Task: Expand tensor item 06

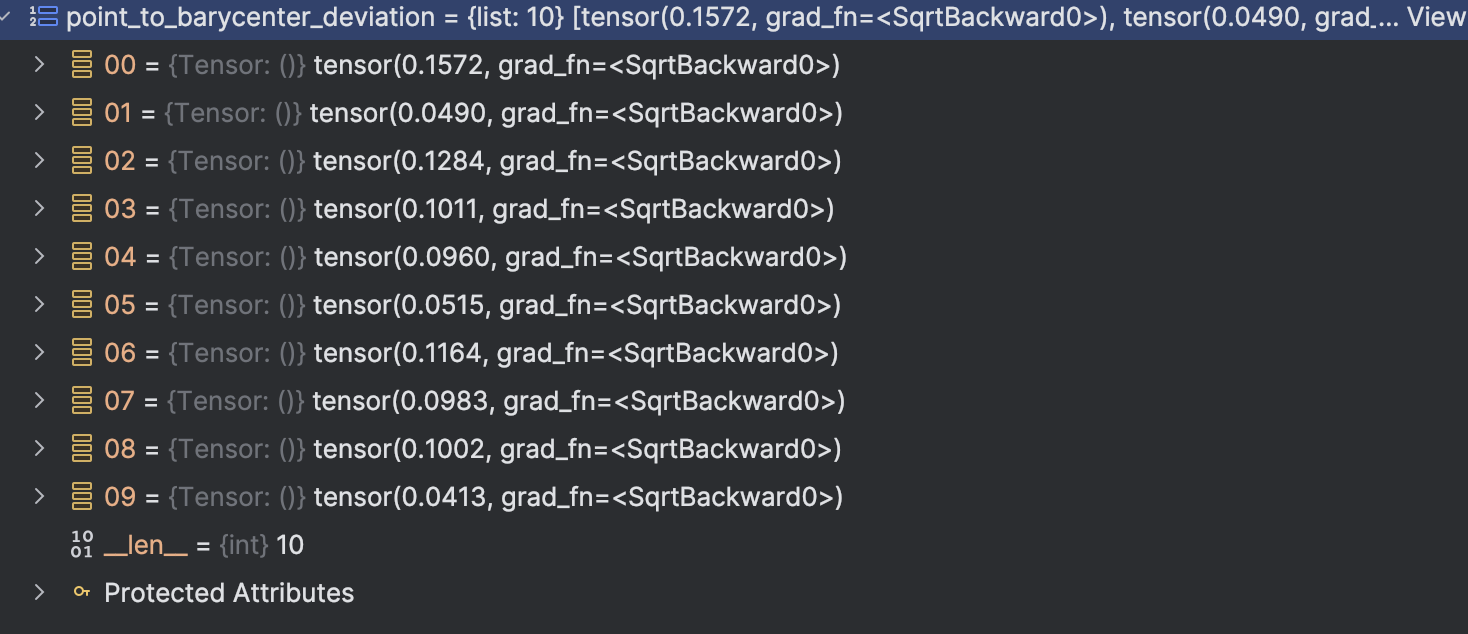Action: click(x=40, y=352)
